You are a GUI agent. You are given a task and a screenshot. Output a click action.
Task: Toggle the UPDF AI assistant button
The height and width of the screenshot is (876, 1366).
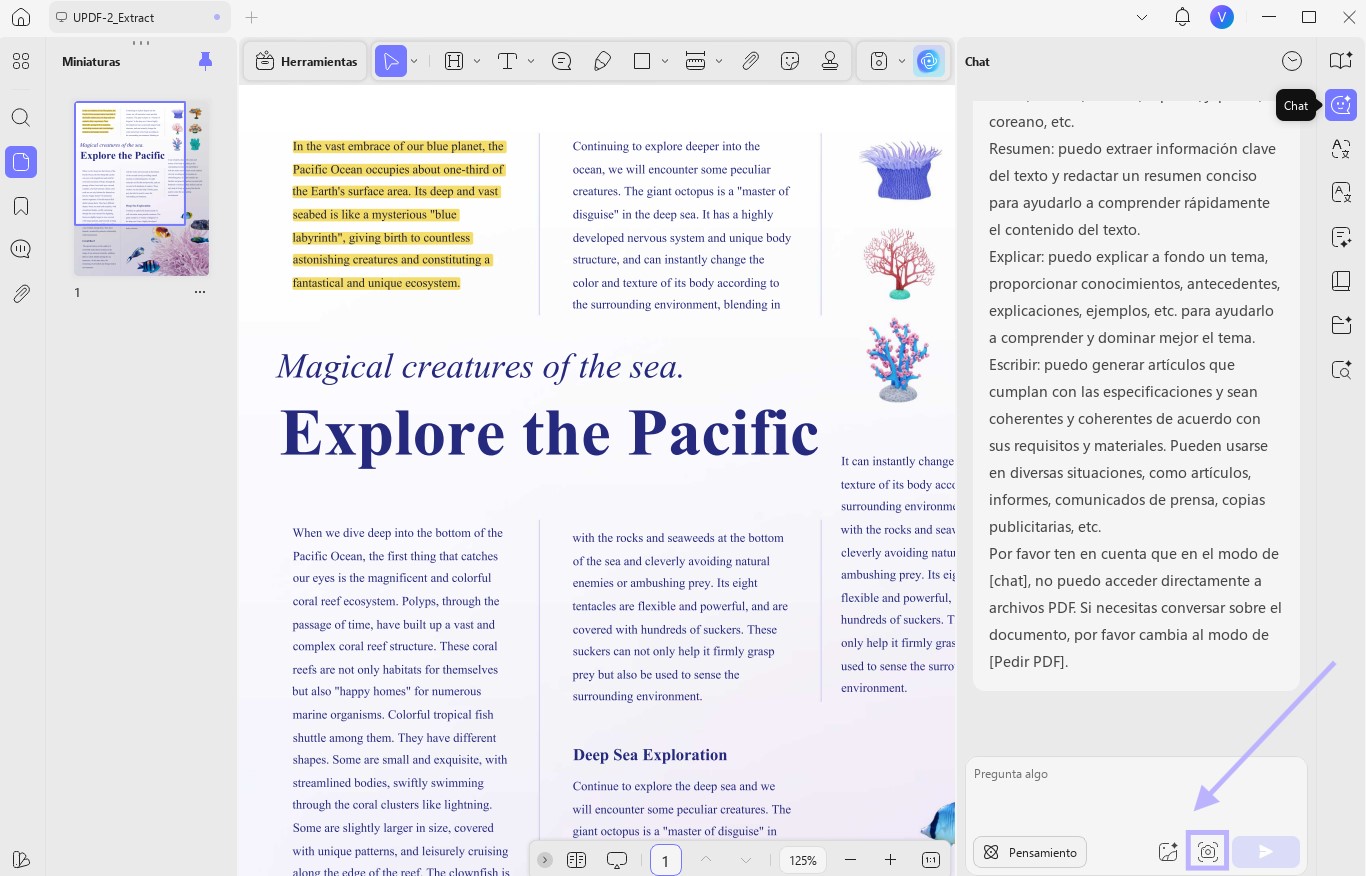pos(929,62)
